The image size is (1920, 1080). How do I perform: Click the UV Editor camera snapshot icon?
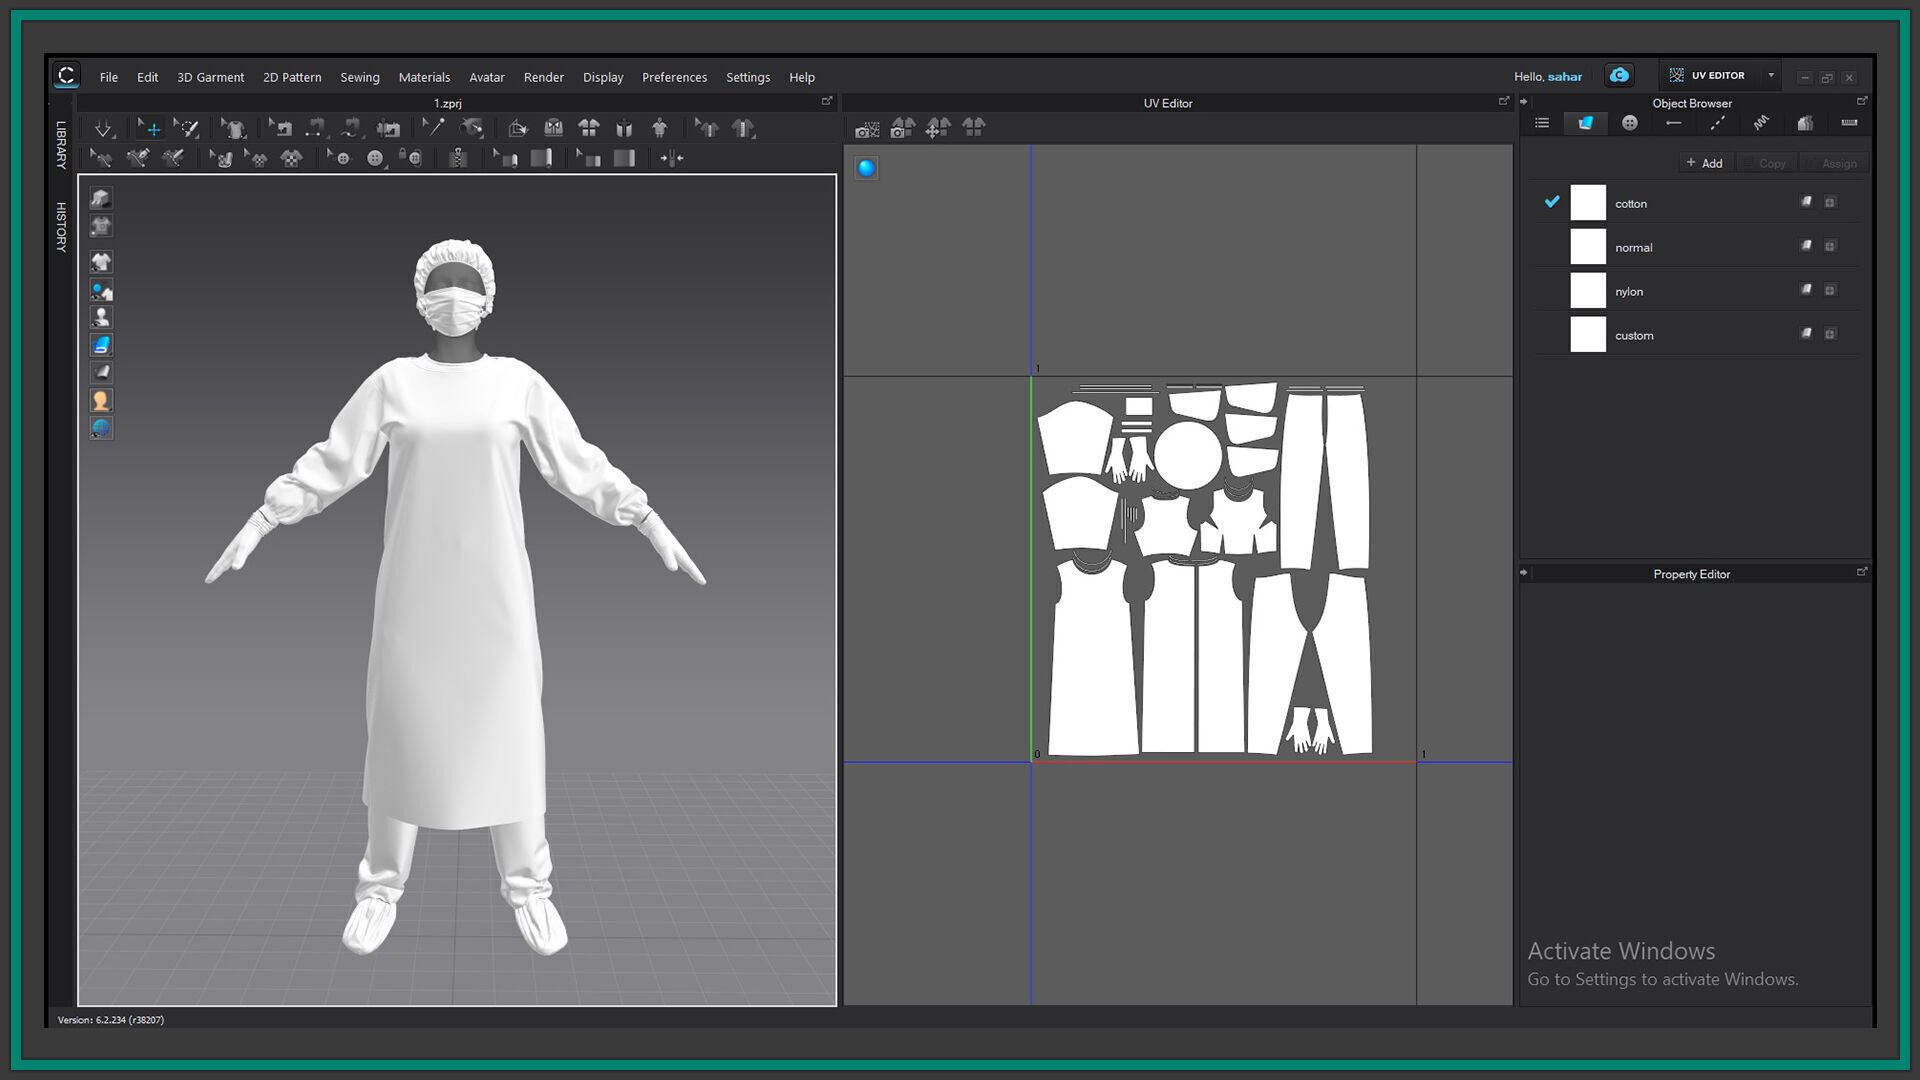pyautogui.click(x=867, y=128)
